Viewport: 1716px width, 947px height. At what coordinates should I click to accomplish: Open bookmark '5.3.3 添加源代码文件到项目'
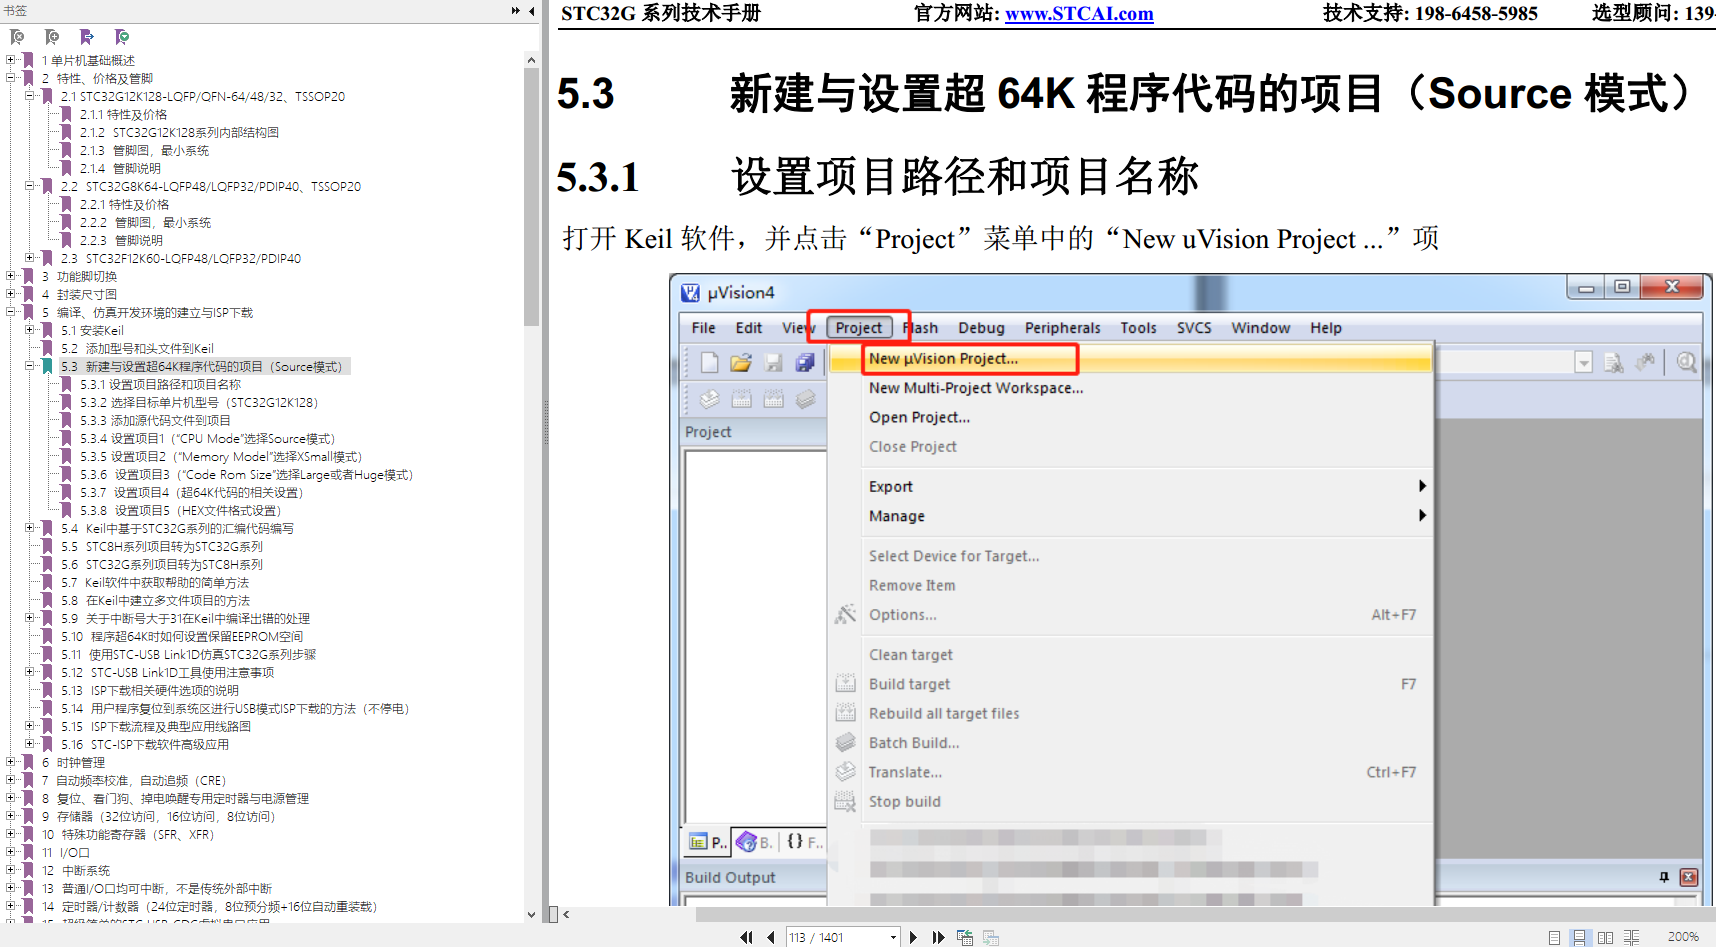click(155, 421)
